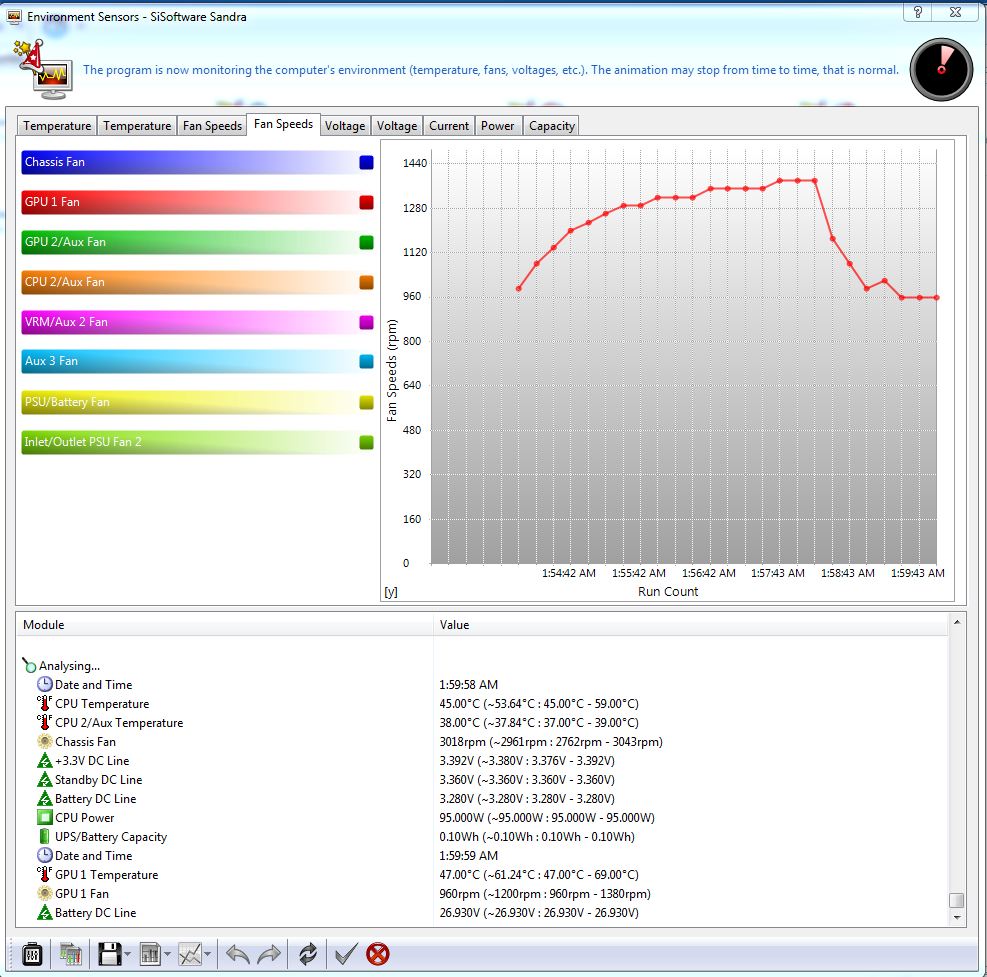This screenshot has width=987, height=977.
Task: Click the forward arrow in toolbar
Action: coord(269,954)
